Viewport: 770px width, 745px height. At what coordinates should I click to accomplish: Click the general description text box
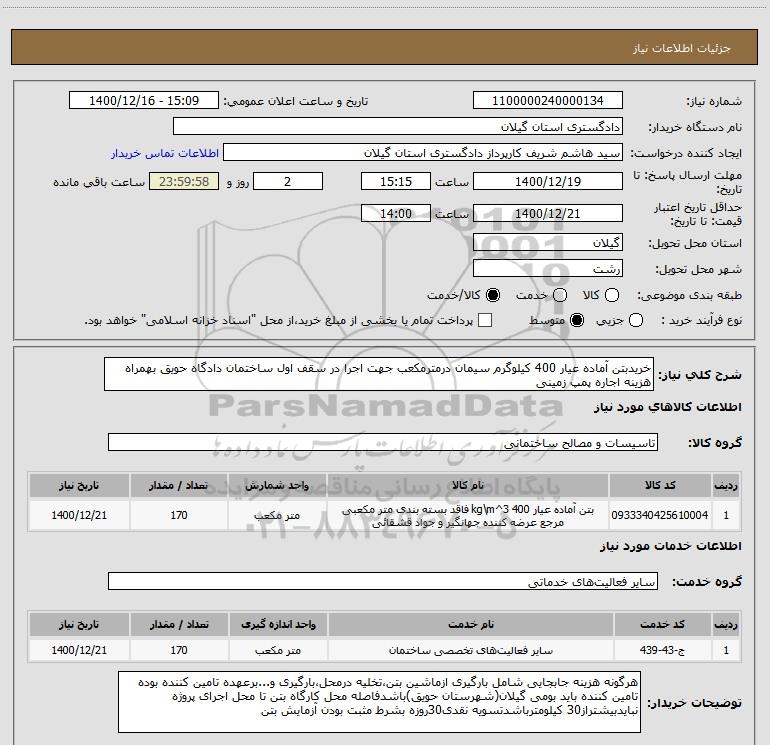coord(379,374)
